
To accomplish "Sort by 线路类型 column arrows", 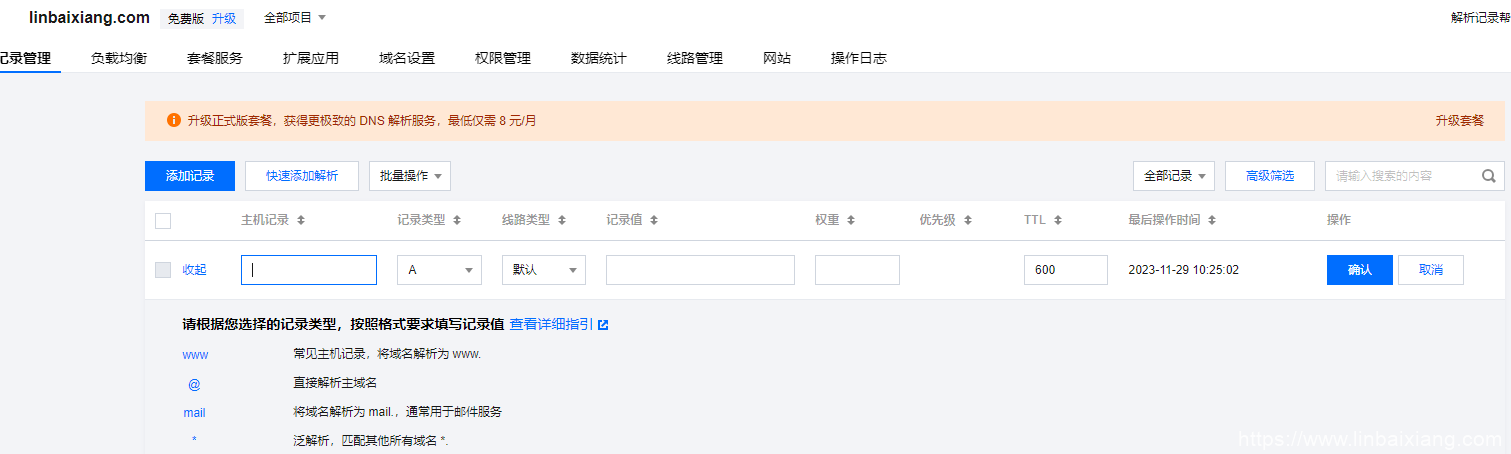I will pyautogui.click(x=561, y=220).
